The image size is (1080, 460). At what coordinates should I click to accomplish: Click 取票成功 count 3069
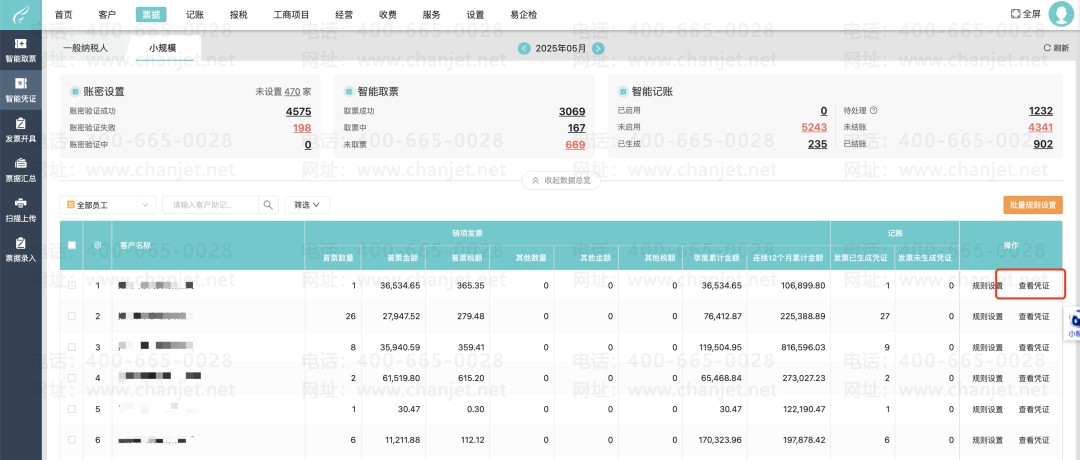(x=572, y=112)
